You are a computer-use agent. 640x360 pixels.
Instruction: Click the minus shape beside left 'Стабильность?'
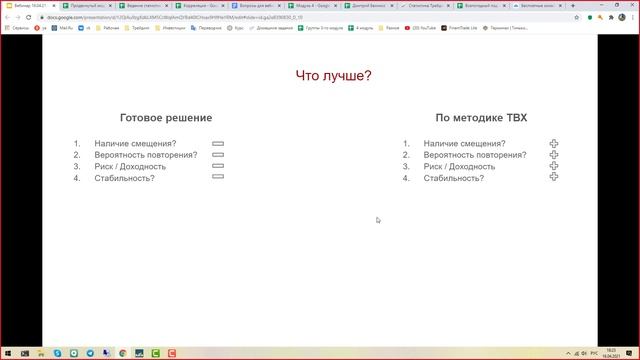pyautogui.click(x=218, y=177)
